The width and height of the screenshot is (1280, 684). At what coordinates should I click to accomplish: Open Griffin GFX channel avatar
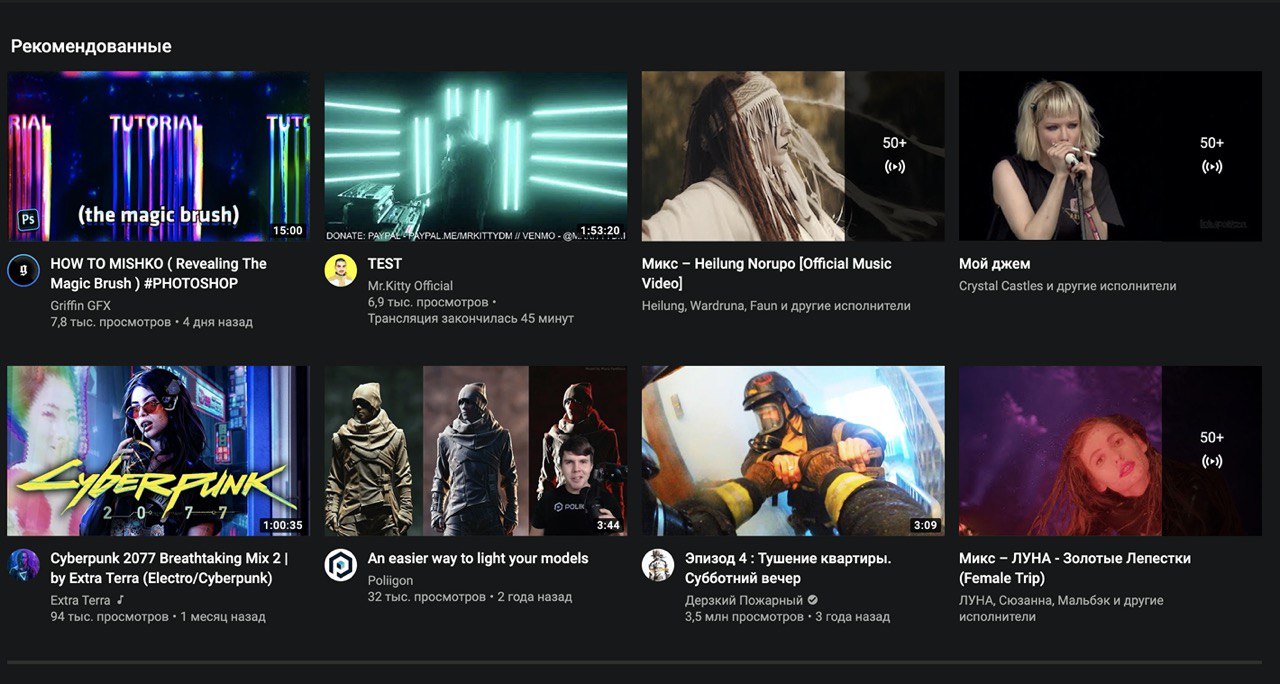point(23,271)
